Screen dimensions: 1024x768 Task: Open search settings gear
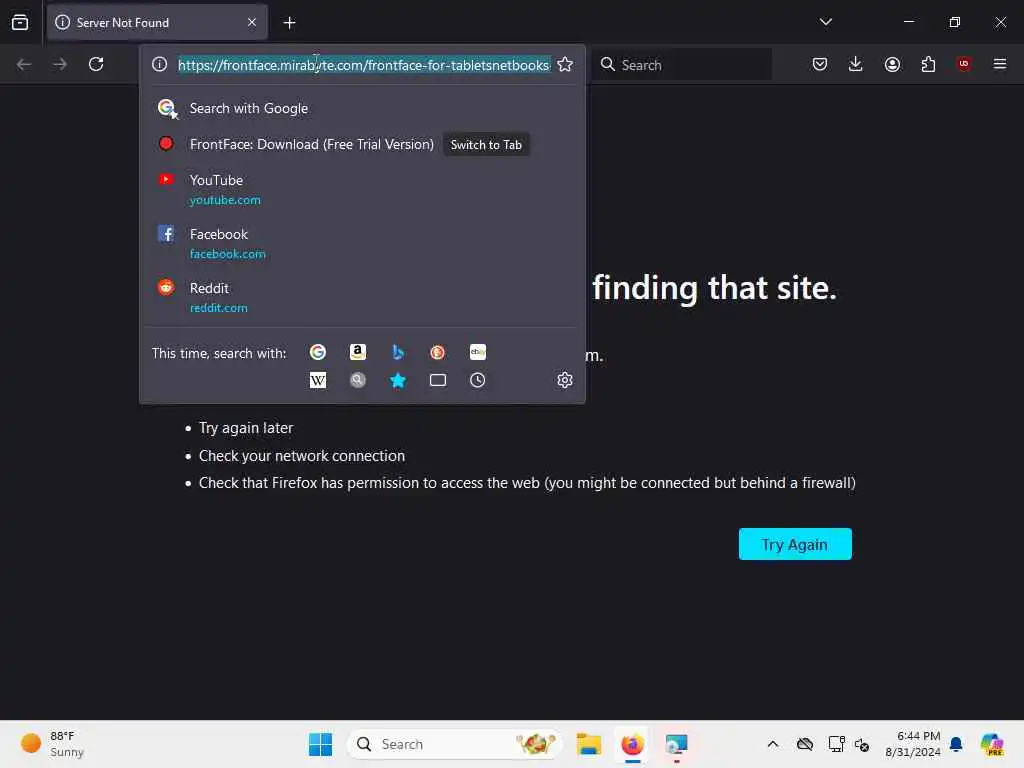pos(565,380)
